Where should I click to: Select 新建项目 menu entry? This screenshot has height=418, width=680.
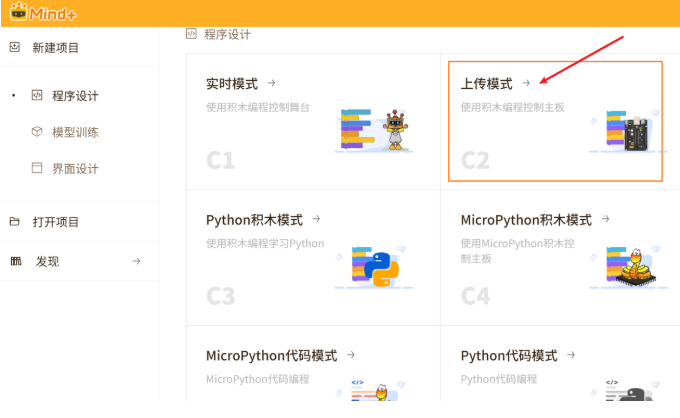pyautogui.click(x=56, y=47)
